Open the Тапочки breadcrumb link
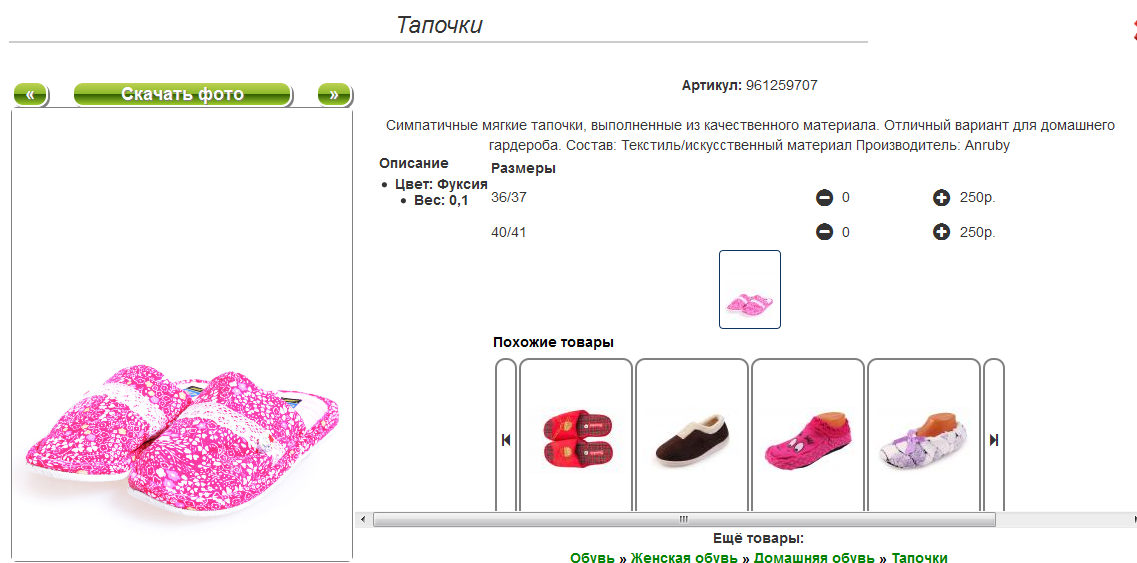This screenshot has height=563, width=1137. tap(919, 557)
